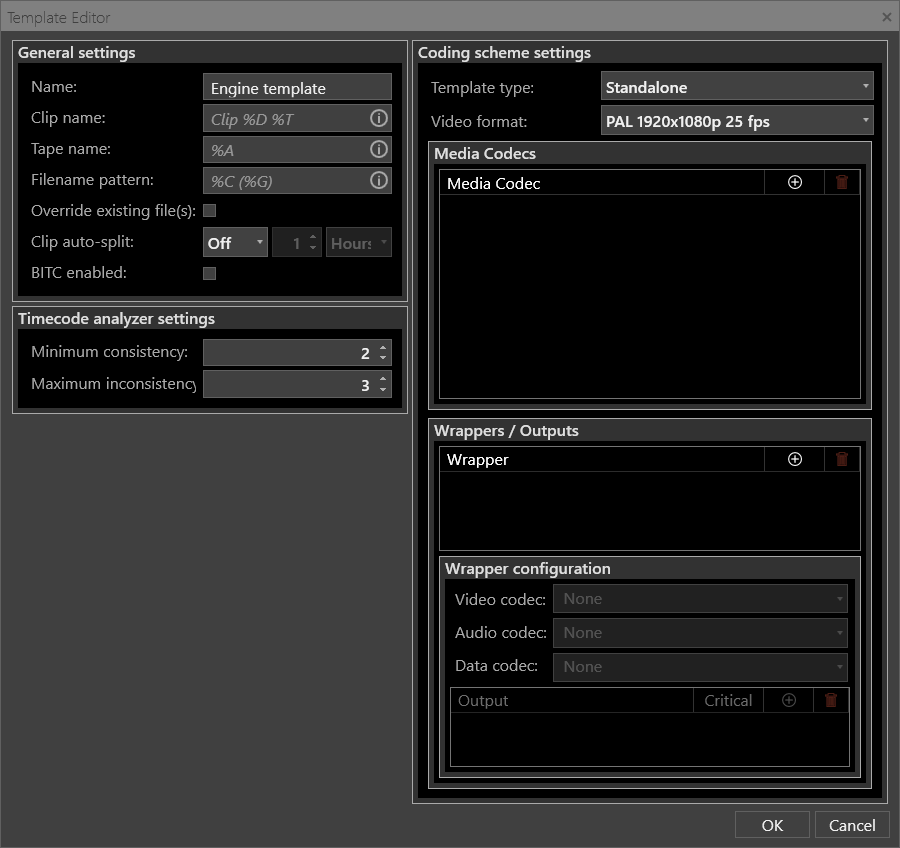Close the Template Editor window

click(886, 17)
